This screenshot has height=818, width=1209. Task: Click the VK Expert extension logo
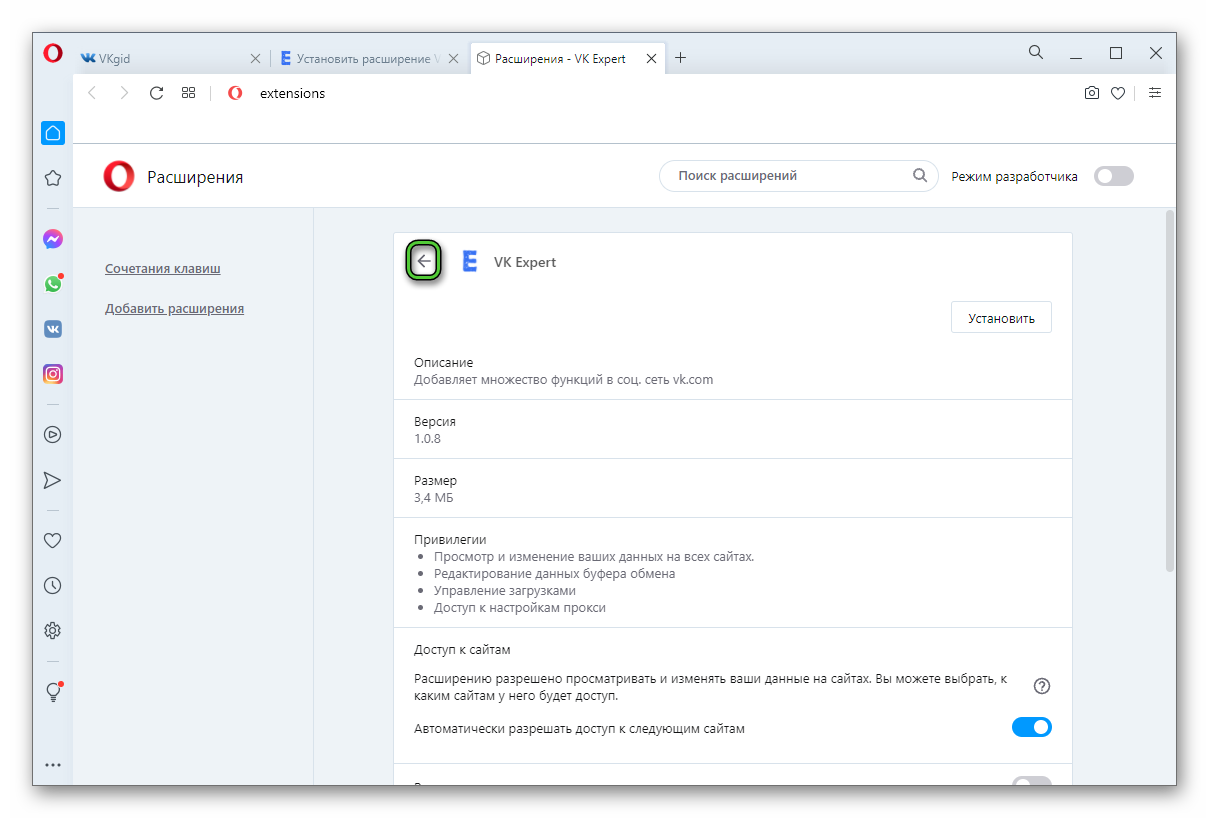(470, 262)
